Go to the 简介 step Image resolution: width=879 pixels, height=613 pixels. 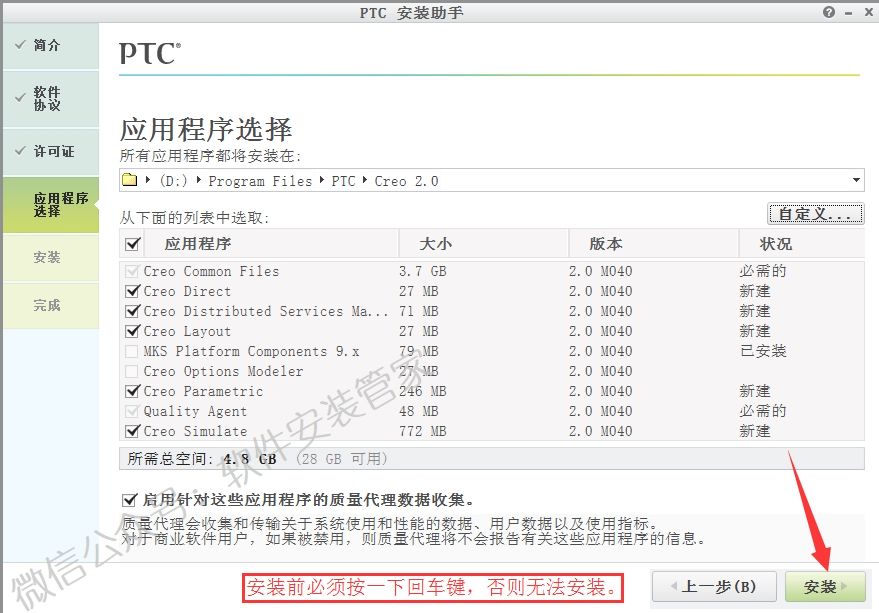click(x=47, y=46)
